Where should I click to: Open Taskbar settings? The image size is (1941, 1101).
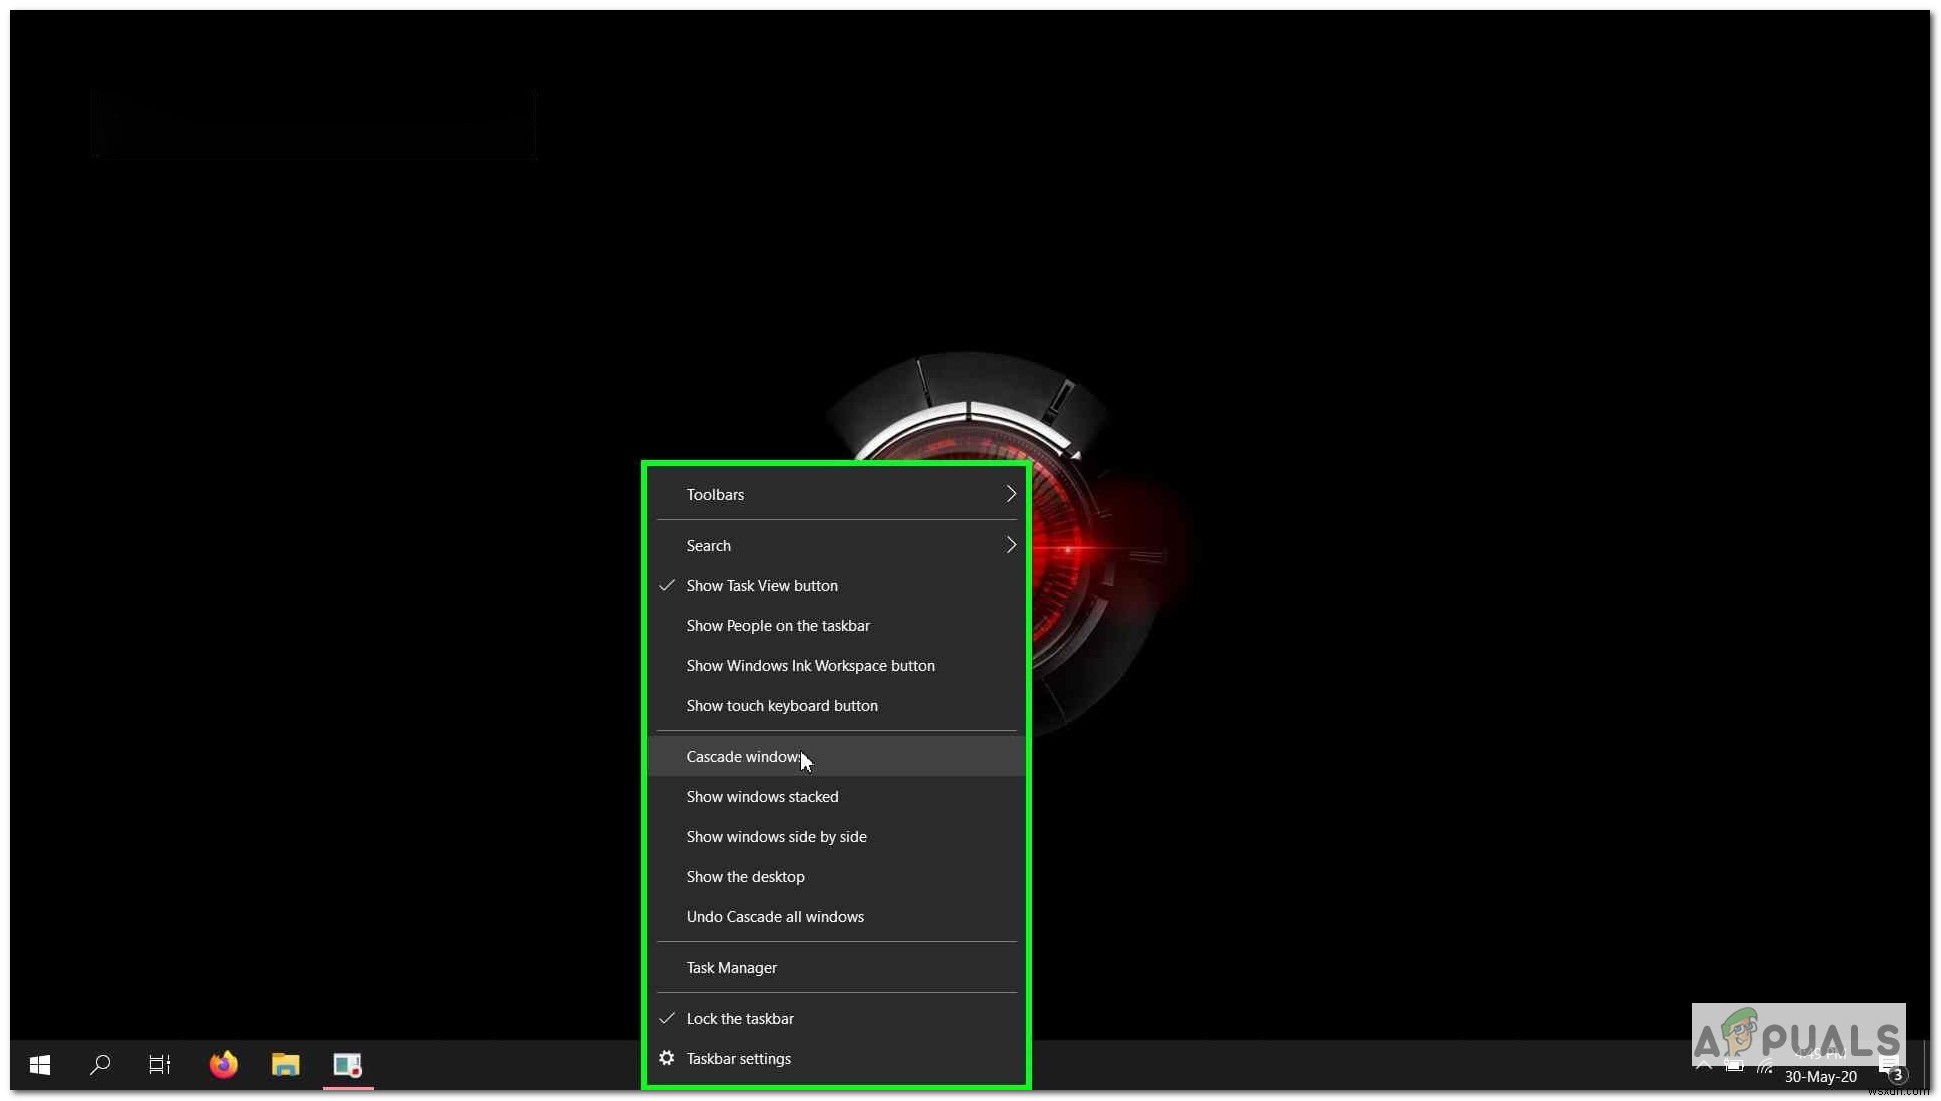[739, 1057]
